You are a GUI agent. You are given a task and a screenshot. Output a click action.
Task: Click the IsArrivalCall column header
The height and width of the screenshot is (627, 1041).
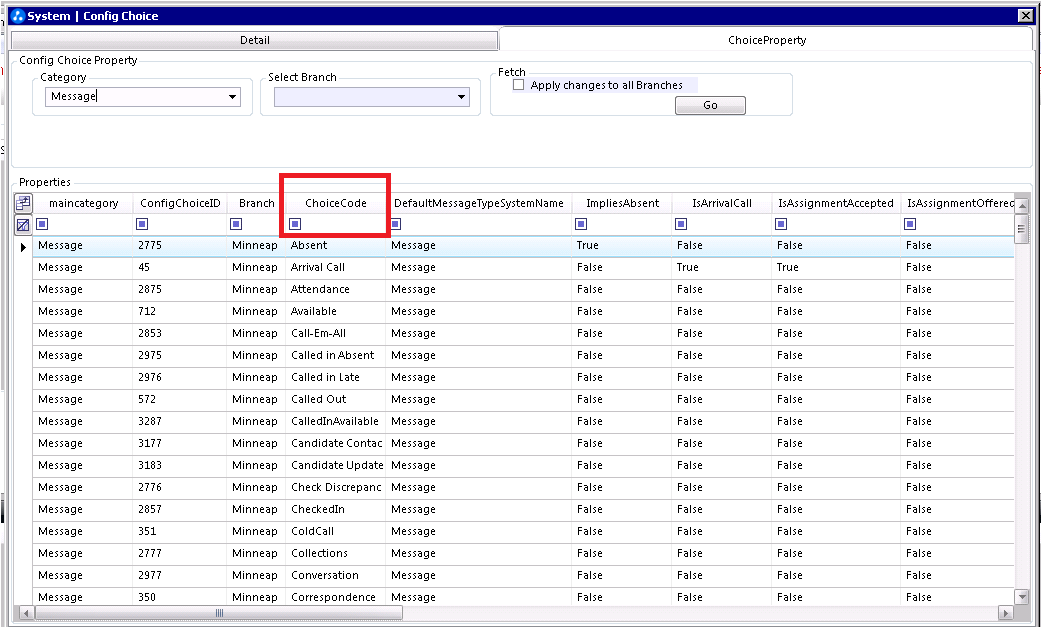722,203
